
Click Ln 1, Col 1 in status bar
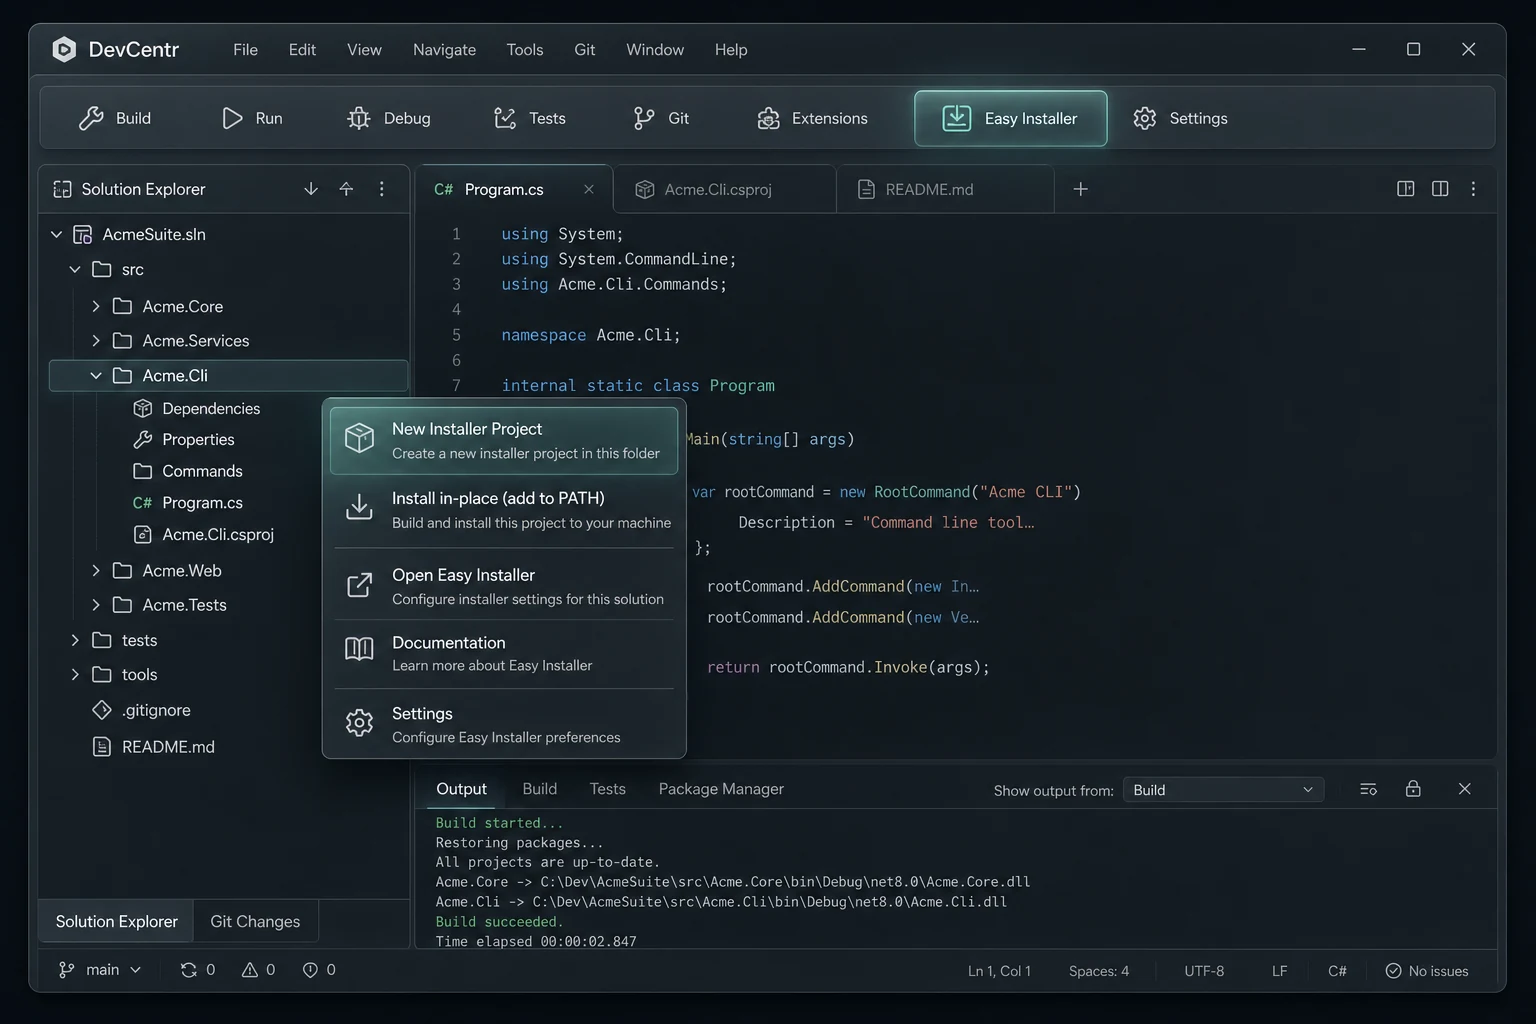tap(999, 971)
